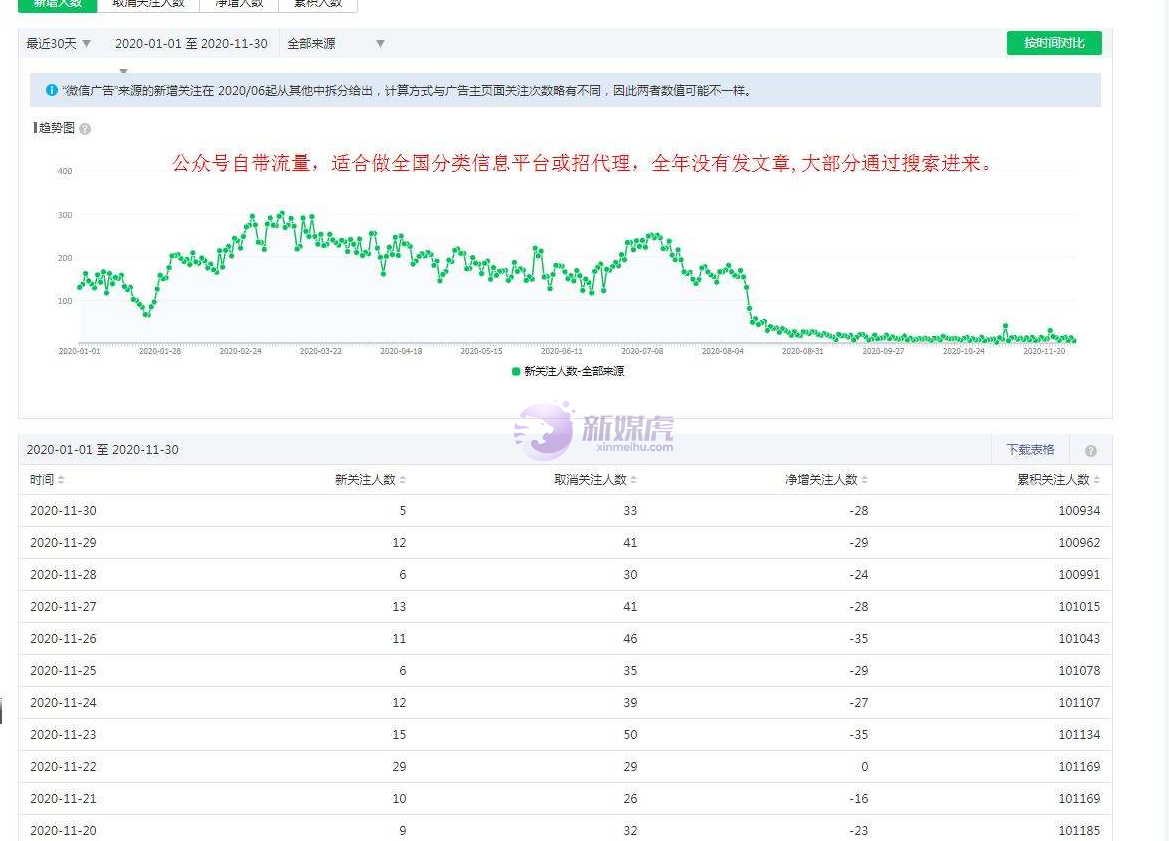Sort by 净增关注人数 column arrows
This screenshot has height=841, width=1169.
[865, 480]
